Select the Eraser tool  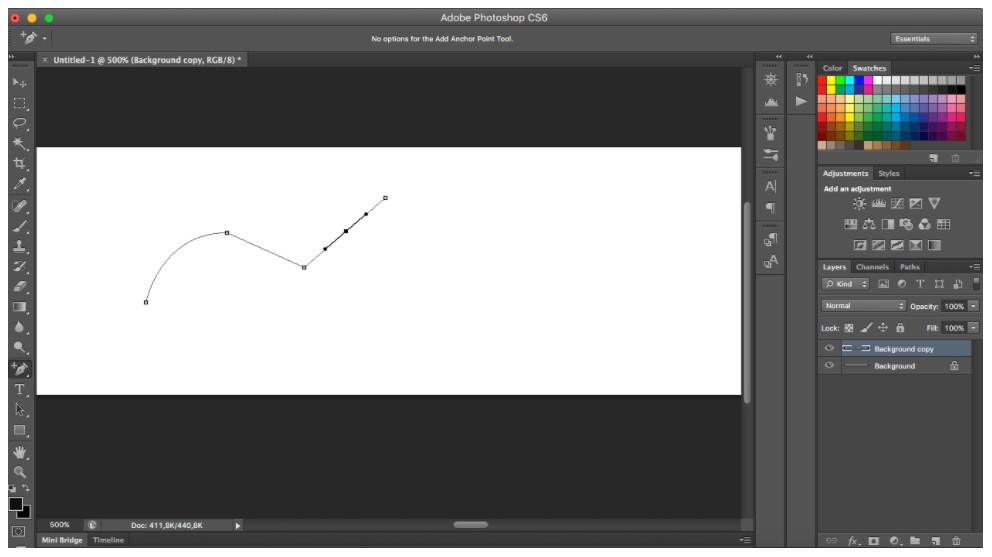tap(20, 287)
